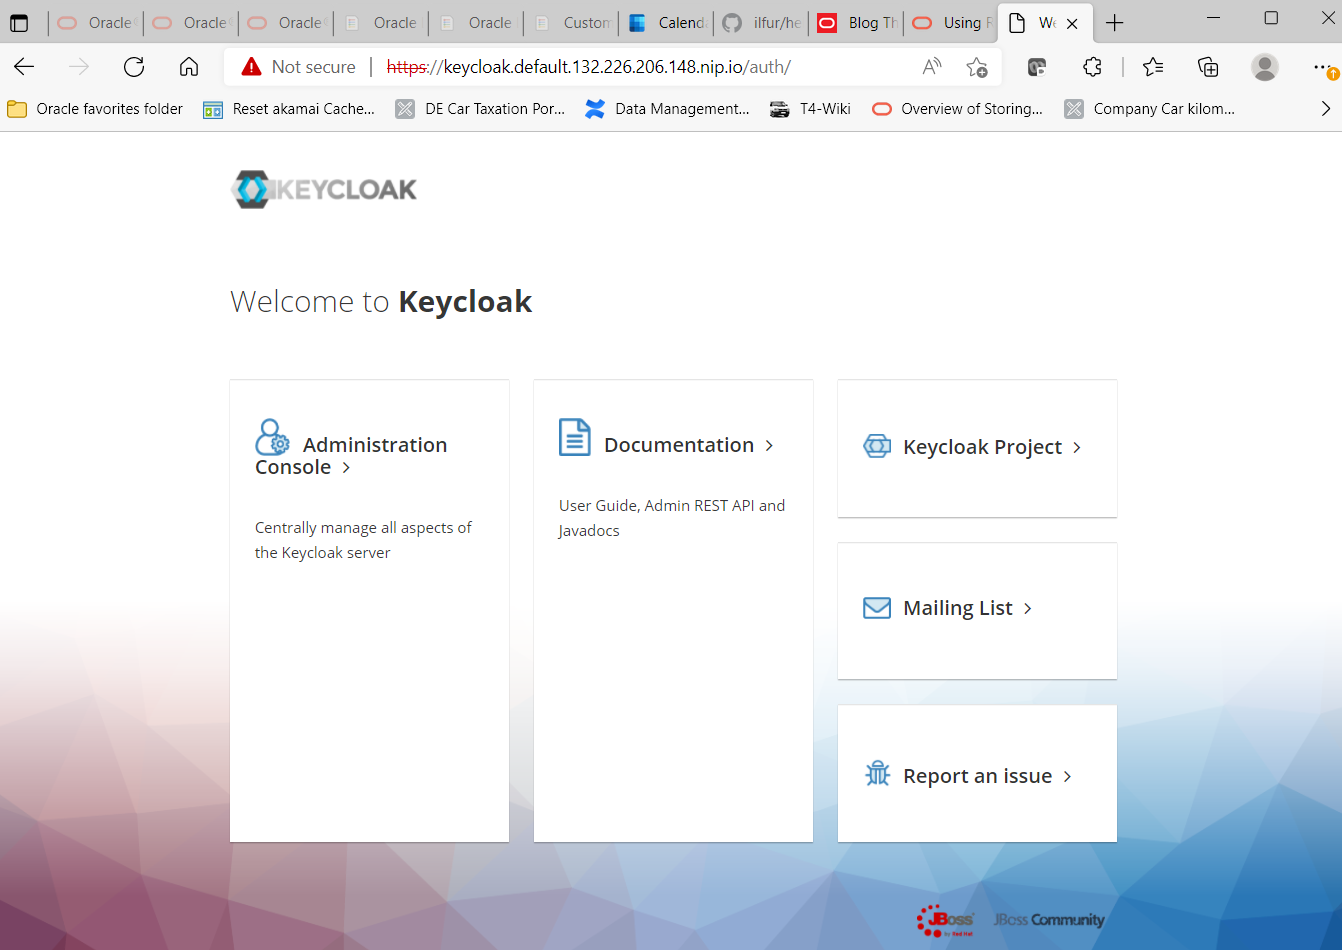Switch to the Calendar tab
This screenshot has height=950, width=1342.
point(667,22)
